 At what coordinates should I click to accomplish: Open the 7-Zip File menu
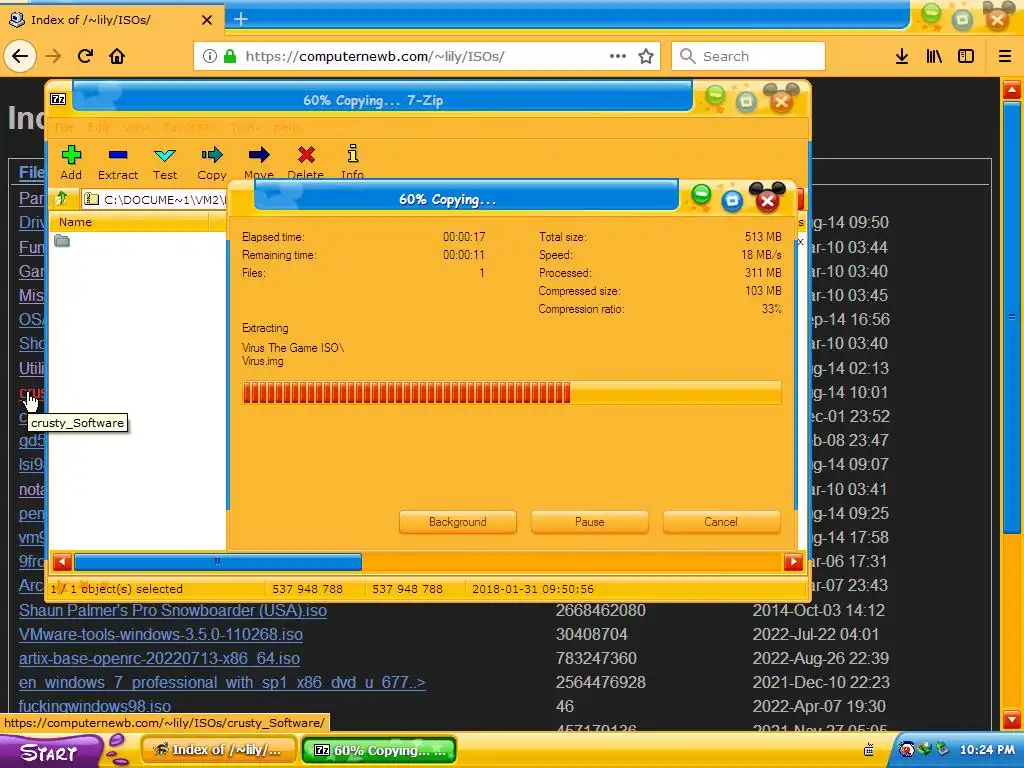point(64,127)
